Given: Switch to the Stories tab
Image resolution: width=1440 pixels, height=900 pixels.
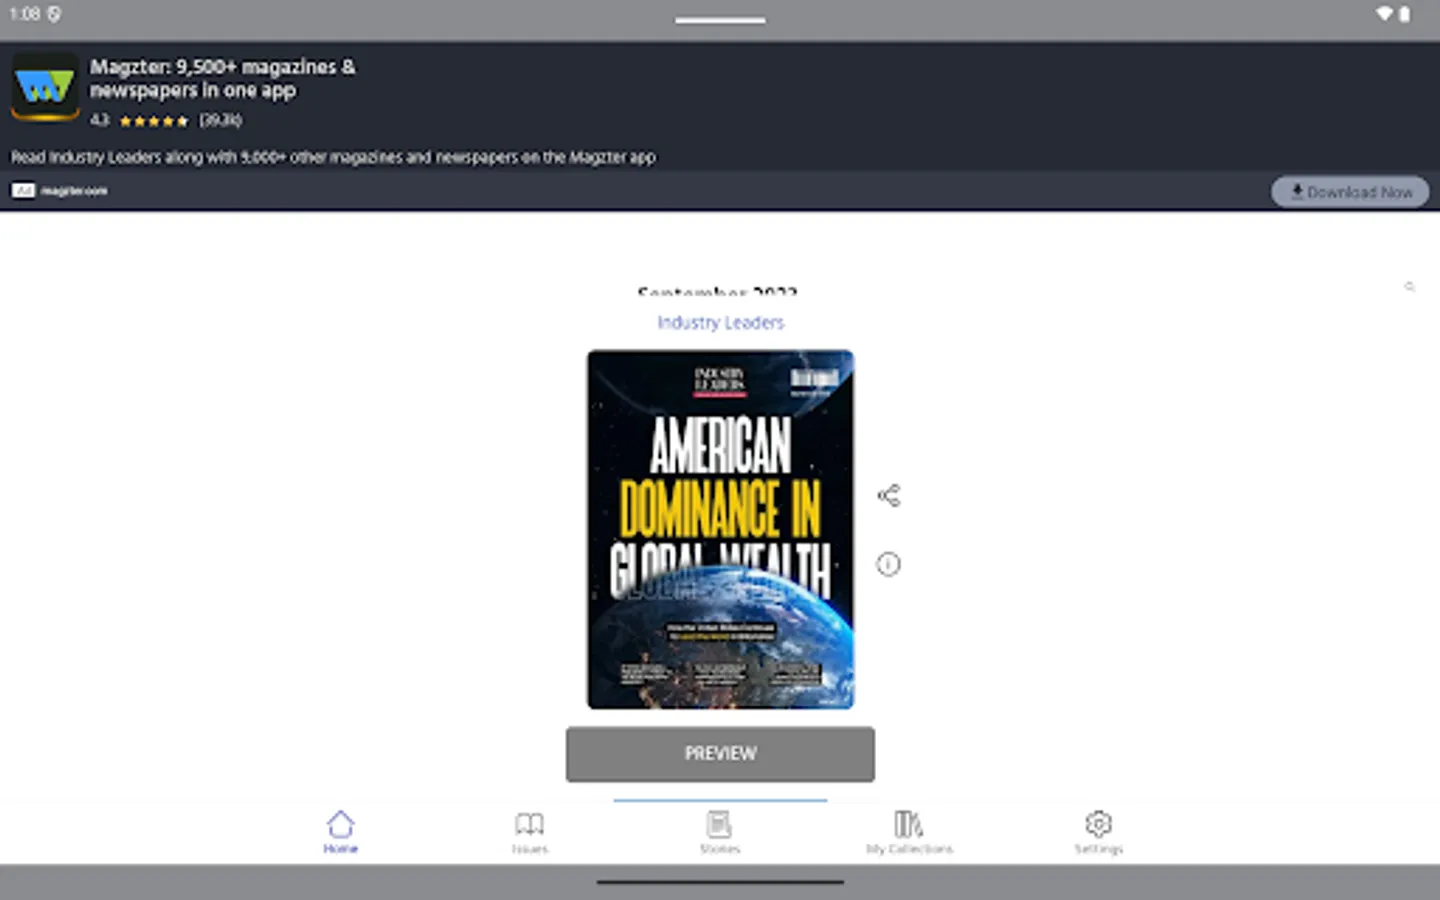Looking at the screenshot, I should (720, 832).
